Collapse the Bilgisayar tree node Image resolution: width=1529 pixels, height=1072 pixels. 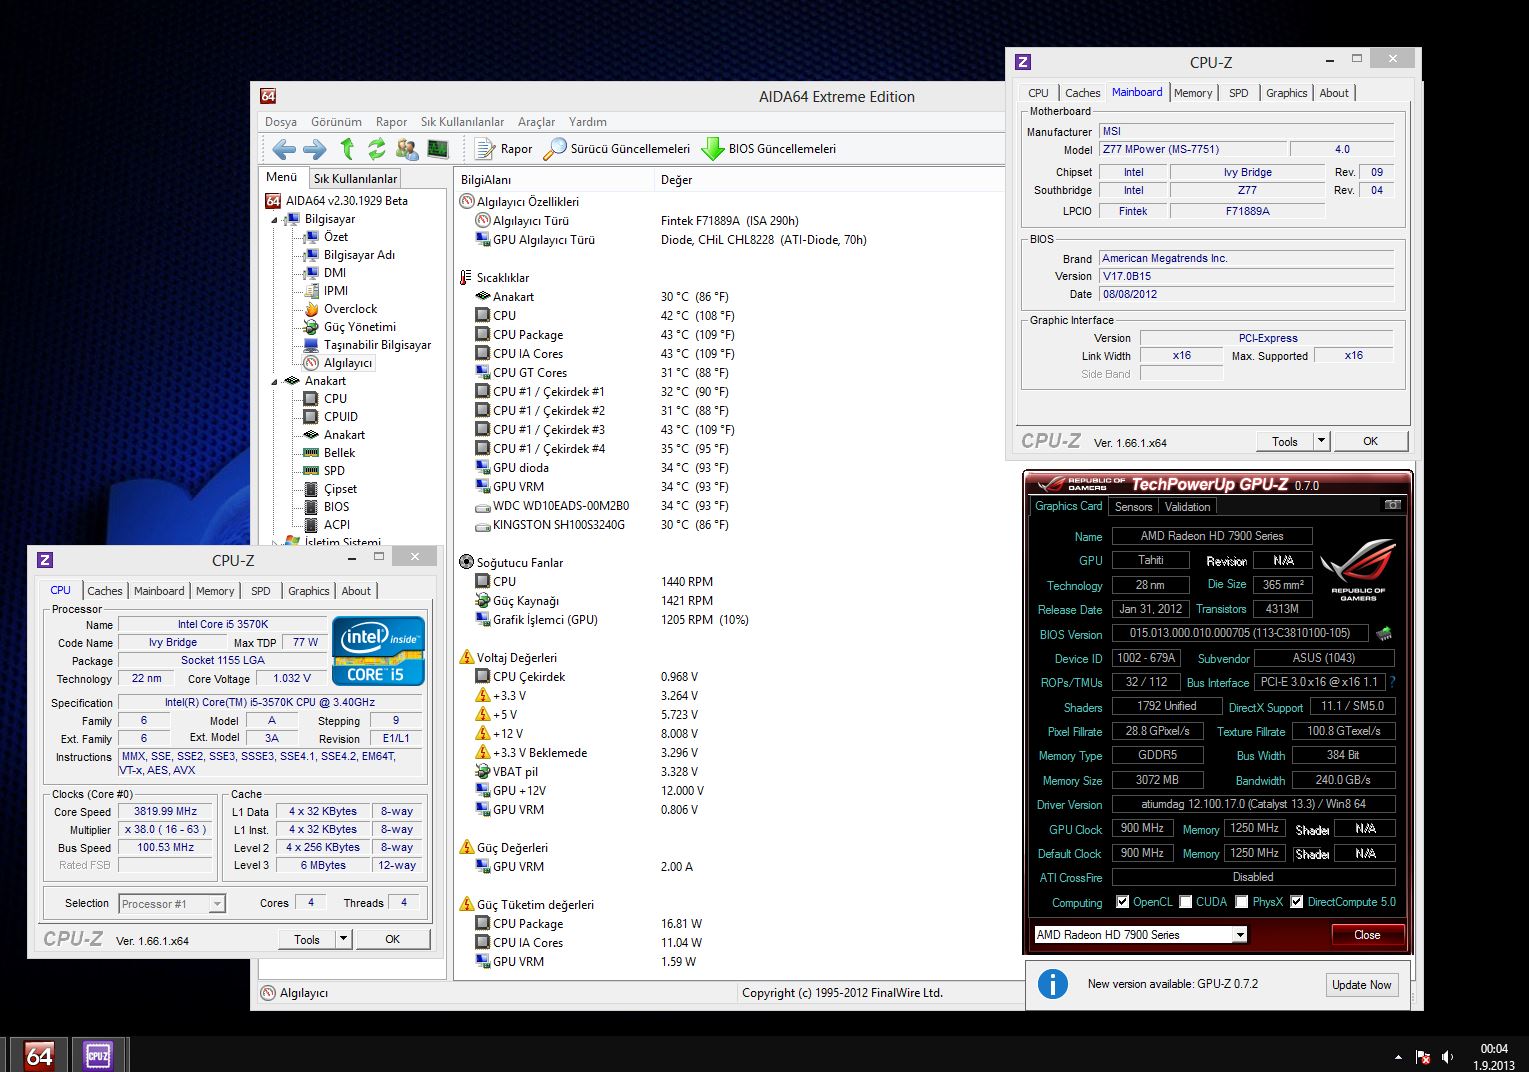click(275, 220)
